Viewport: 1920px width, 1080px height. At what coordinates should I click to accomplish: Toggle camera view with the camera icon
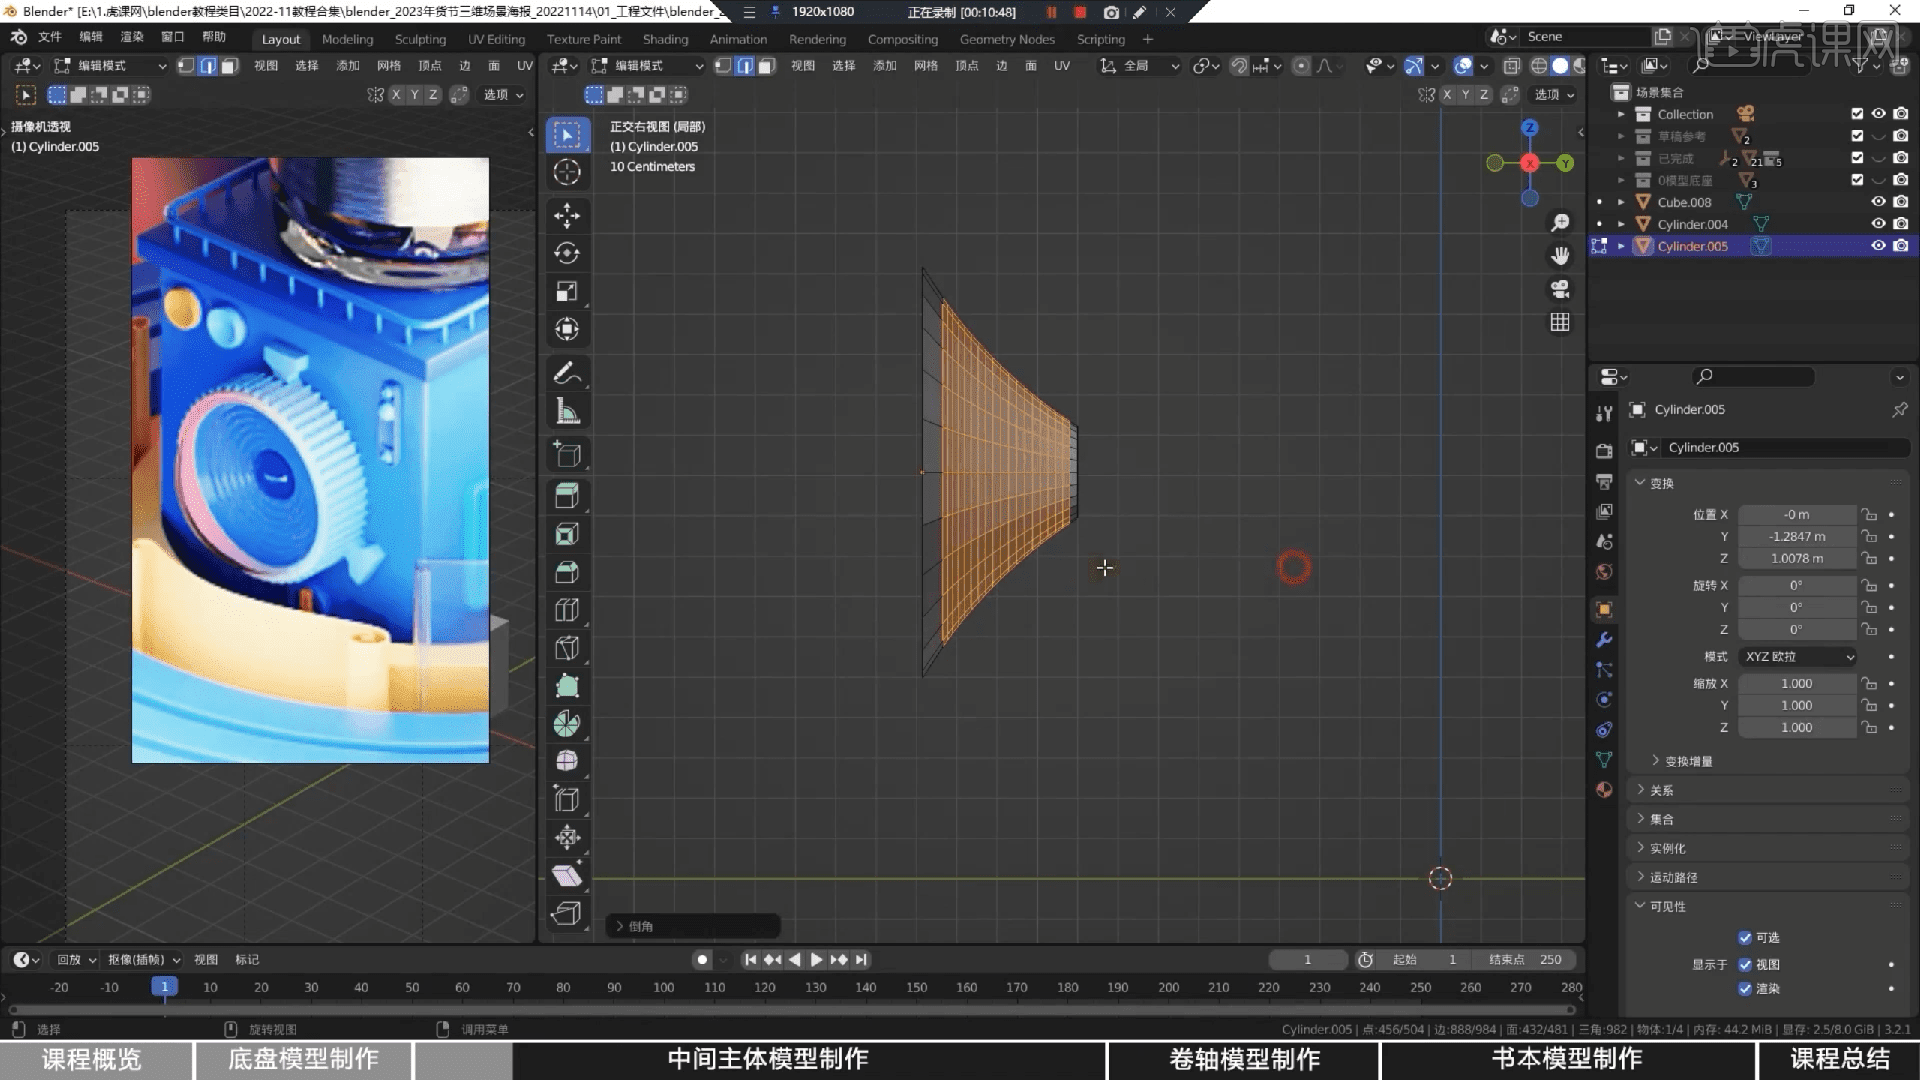coord(1560,289)
